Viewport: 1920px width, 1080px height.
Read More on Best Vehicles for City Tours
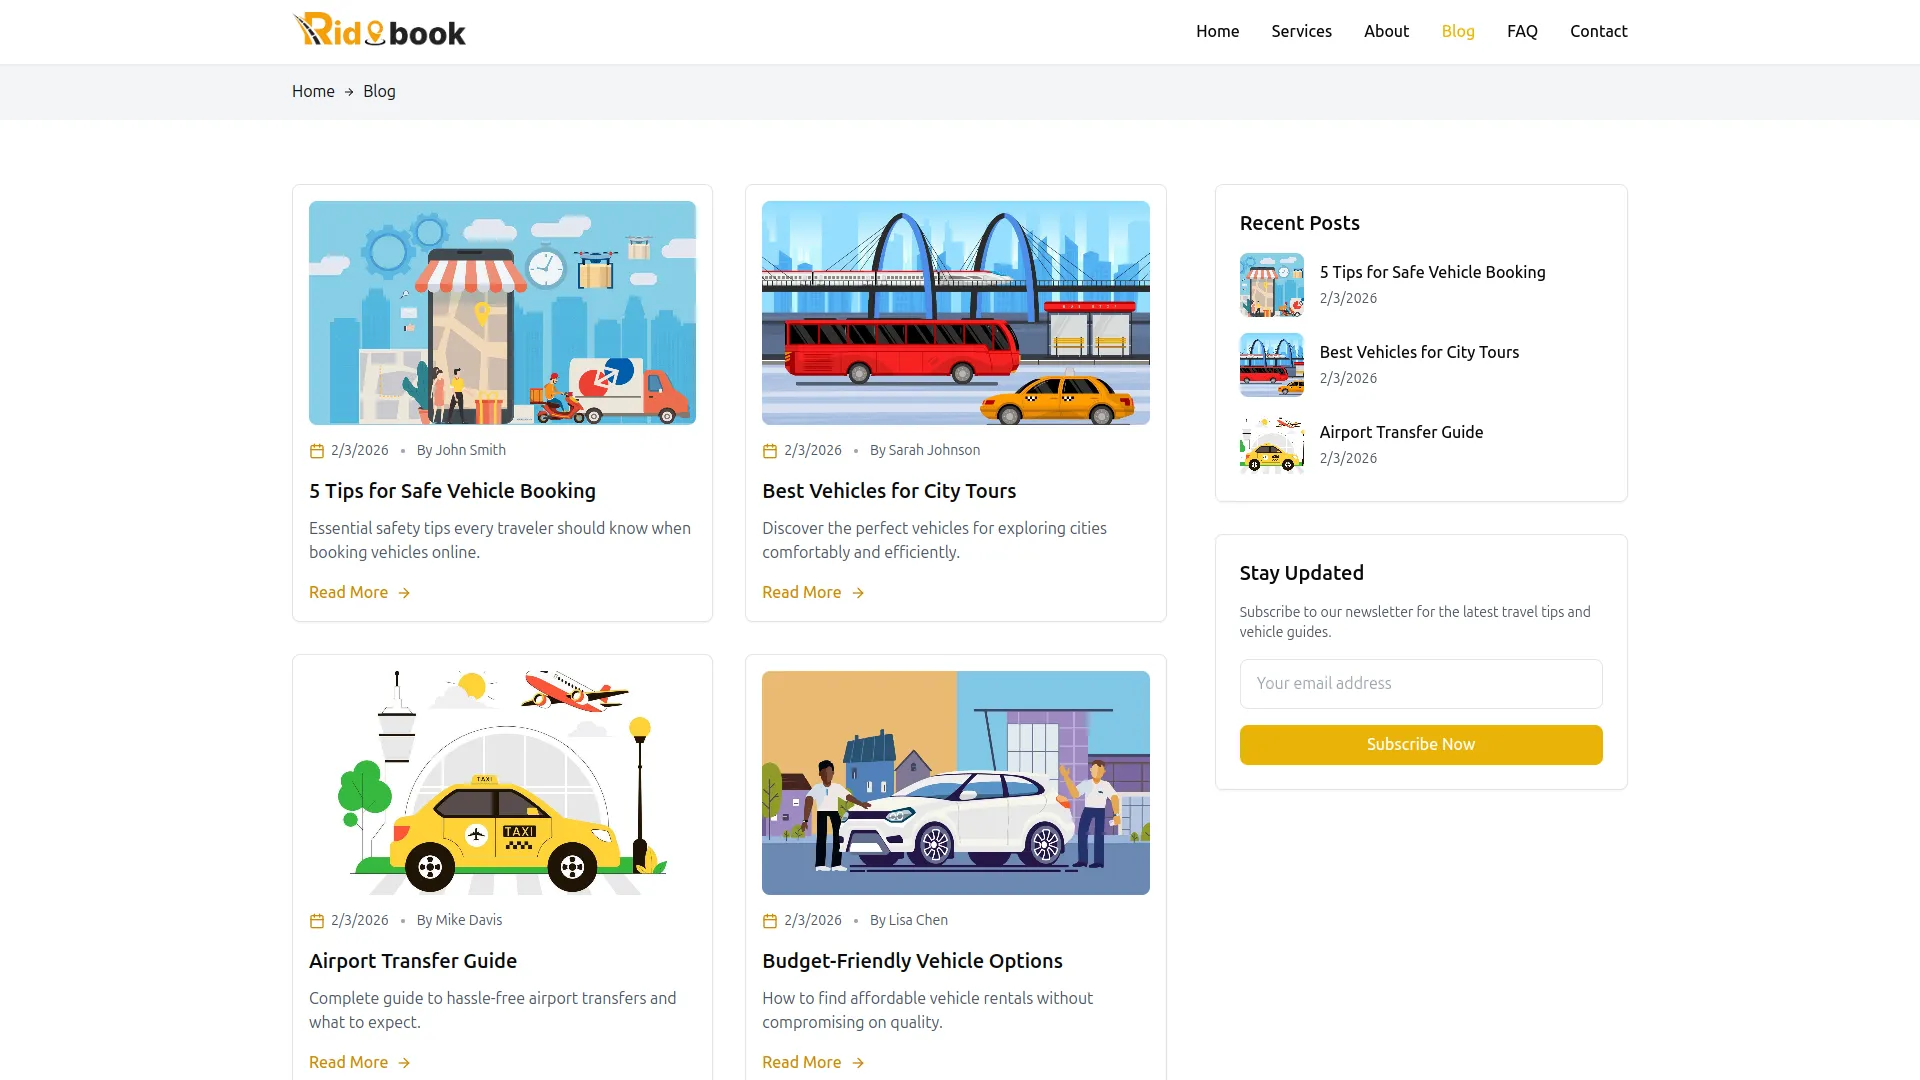(813, 592)
